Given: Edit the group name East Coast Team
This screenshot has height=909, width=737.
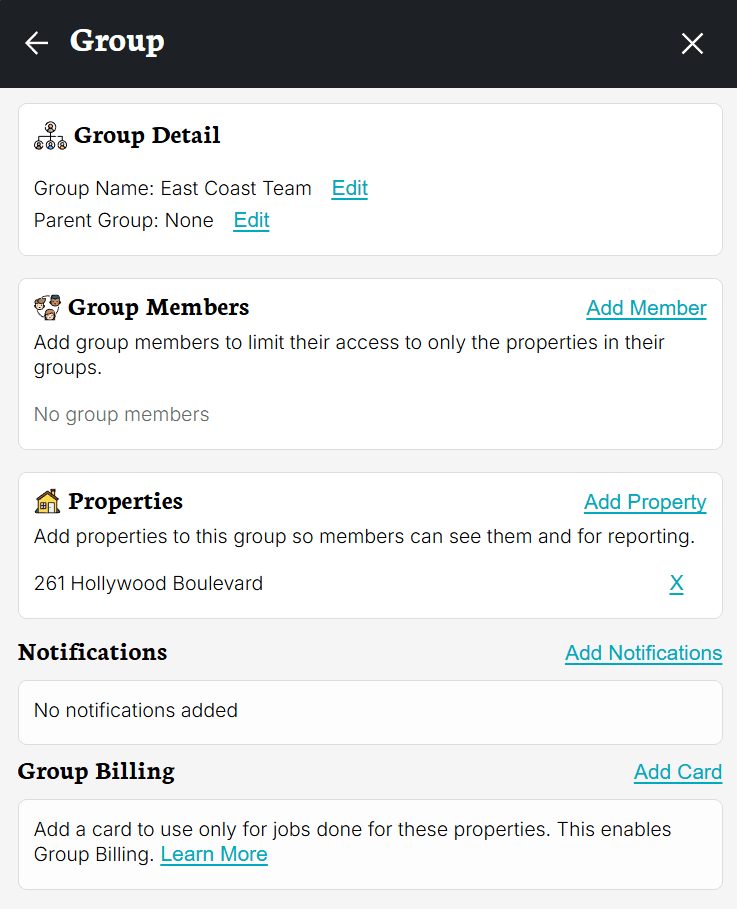Looking at the screenshot, I should pyautogui.click(x=349, y=188).
